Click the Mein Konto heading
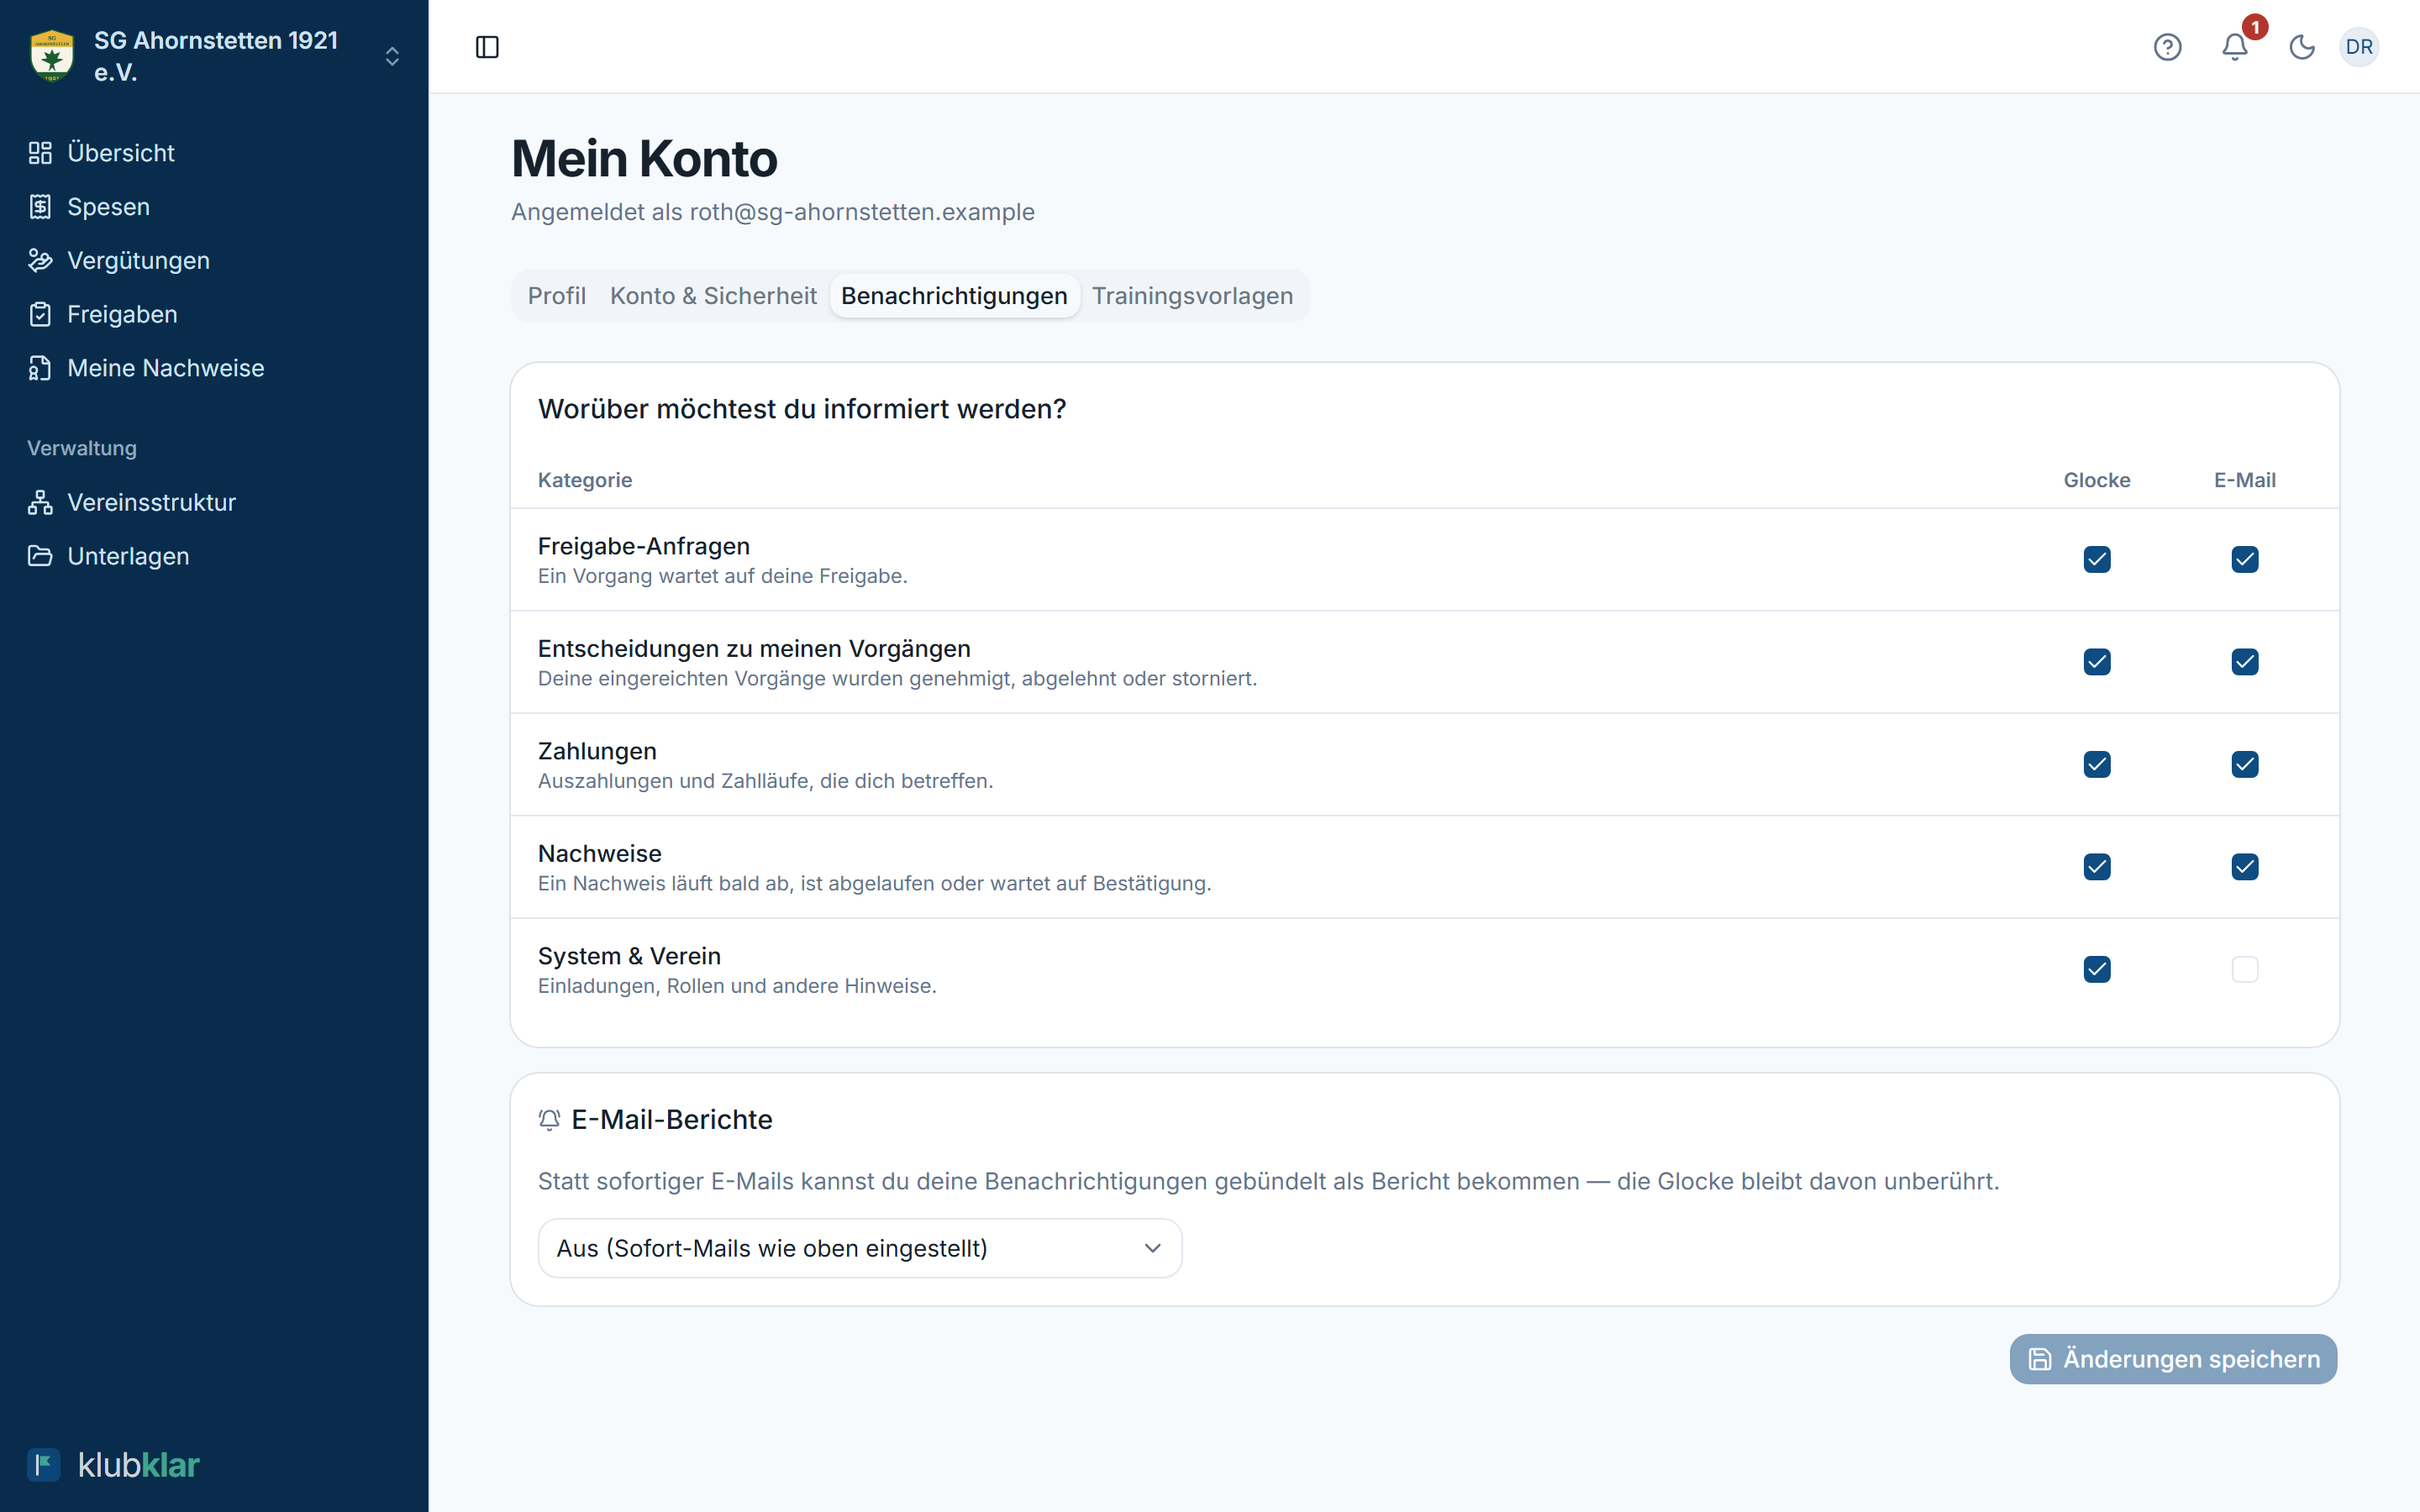2420x1512 pixels. click(644, 159)
